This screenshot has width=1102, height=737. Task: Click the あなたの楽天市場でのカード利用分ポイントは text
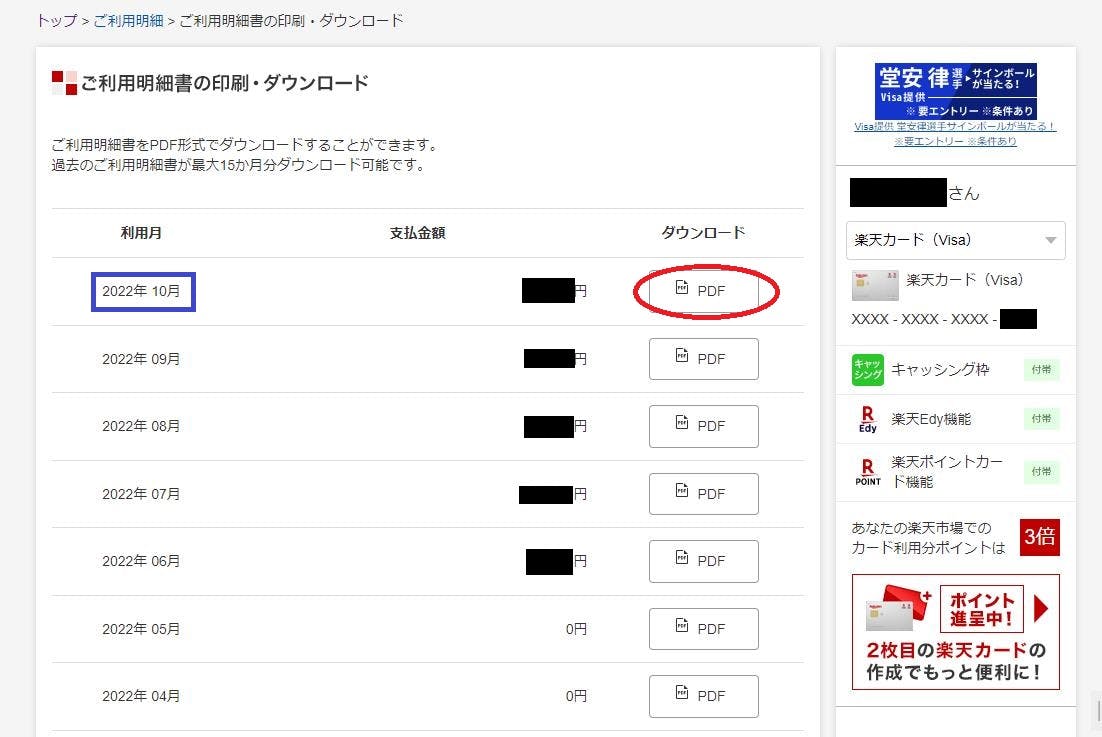point(928,538)
